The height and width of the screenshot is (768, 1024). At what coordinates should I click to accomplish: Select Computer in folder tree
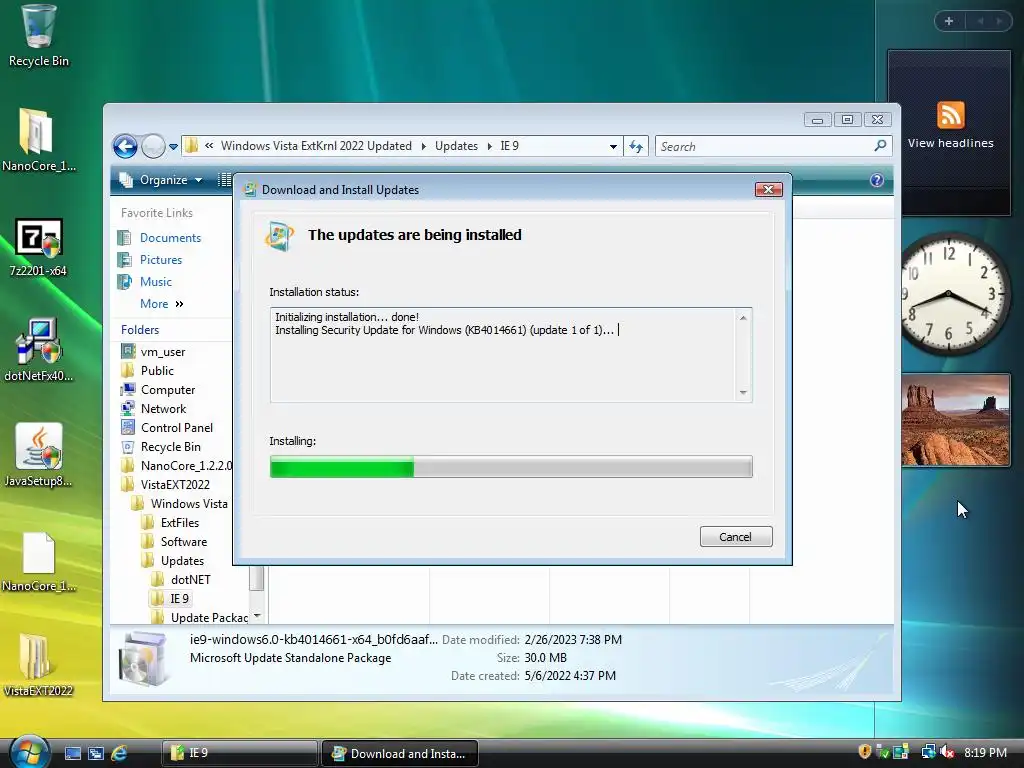[168, 390]
